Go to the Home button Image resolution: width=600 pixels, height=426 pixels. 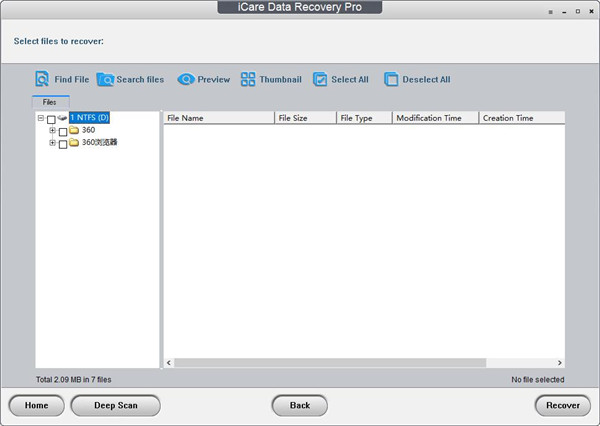pyautogui.click(x=37, y=405)
